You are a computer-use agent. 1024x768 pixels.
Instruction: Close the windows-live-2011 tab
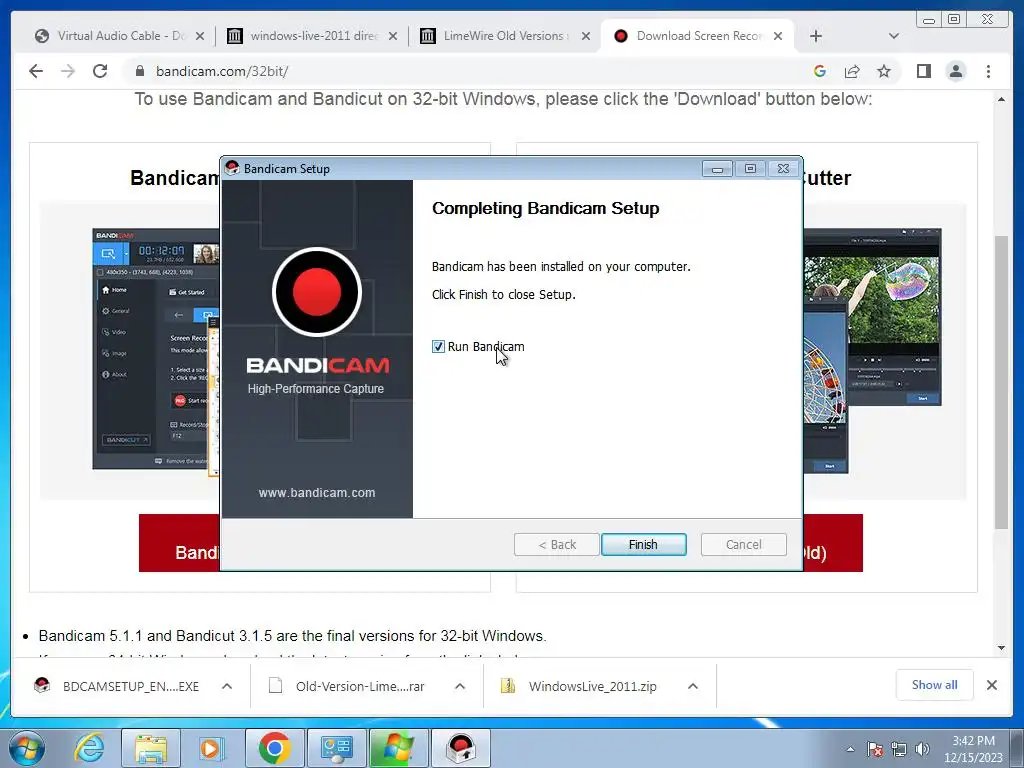point(392,36)
